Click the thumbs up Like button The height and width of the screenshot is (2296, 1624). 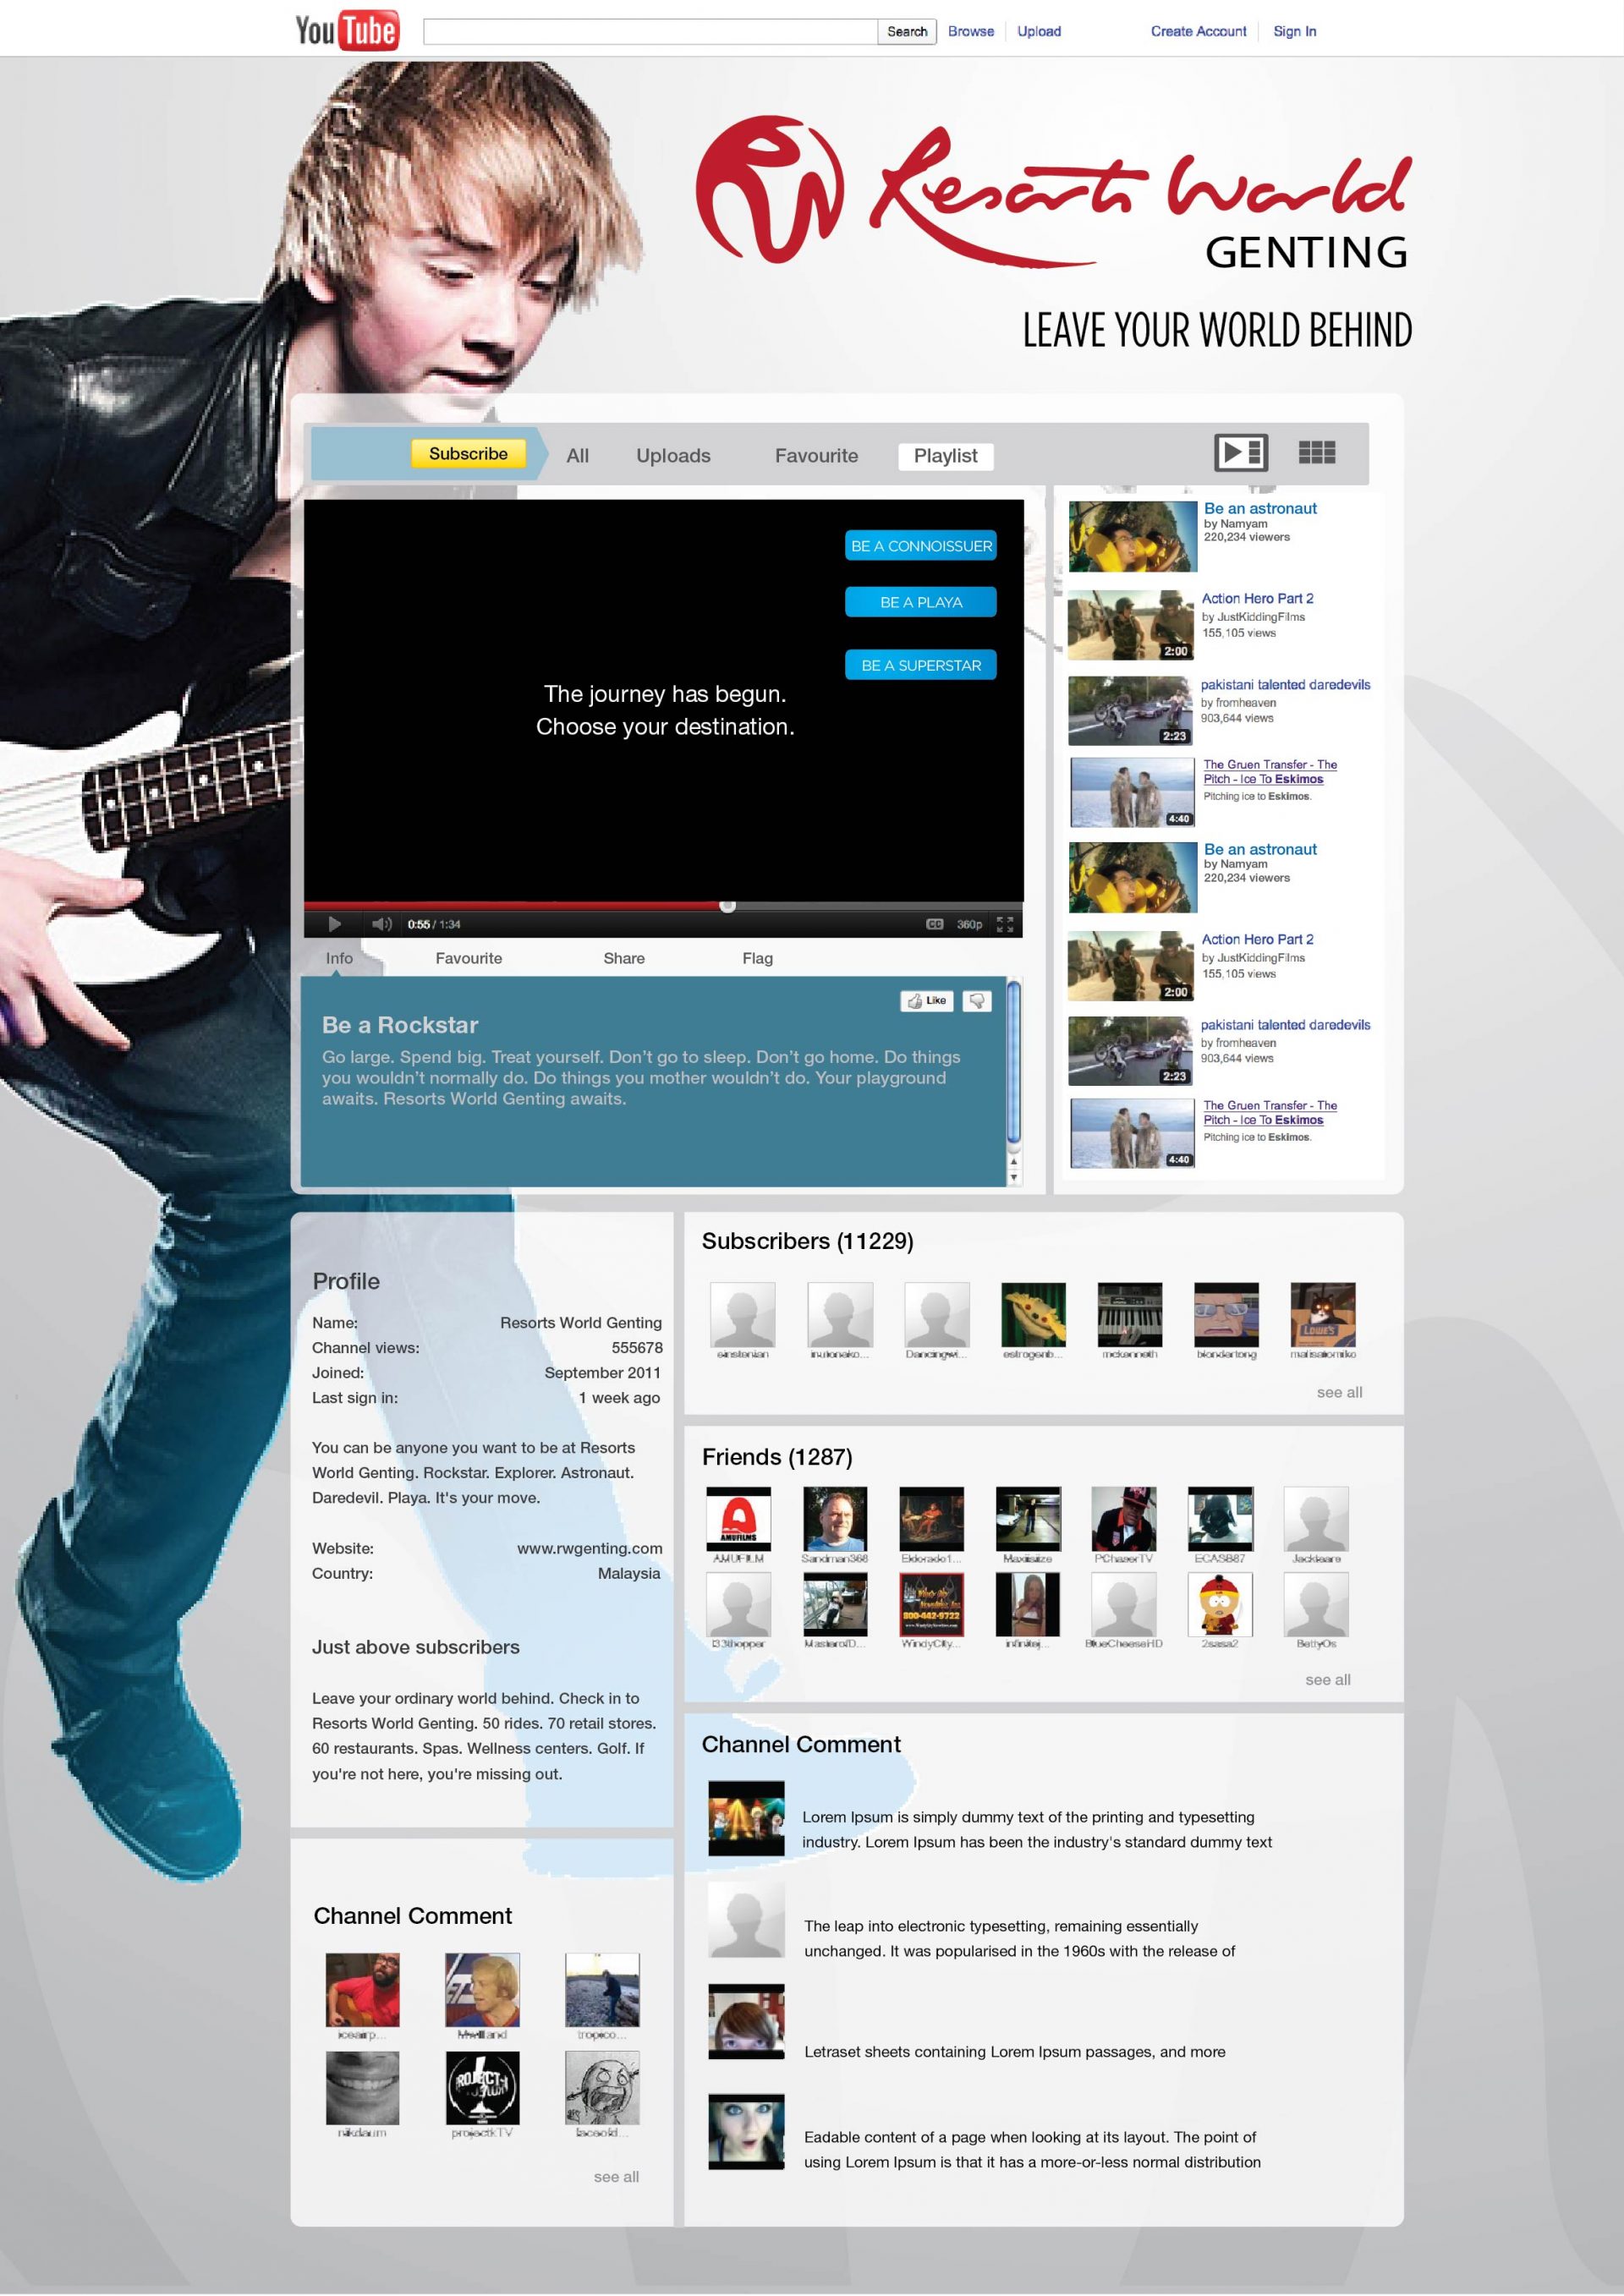(926, 1001)
